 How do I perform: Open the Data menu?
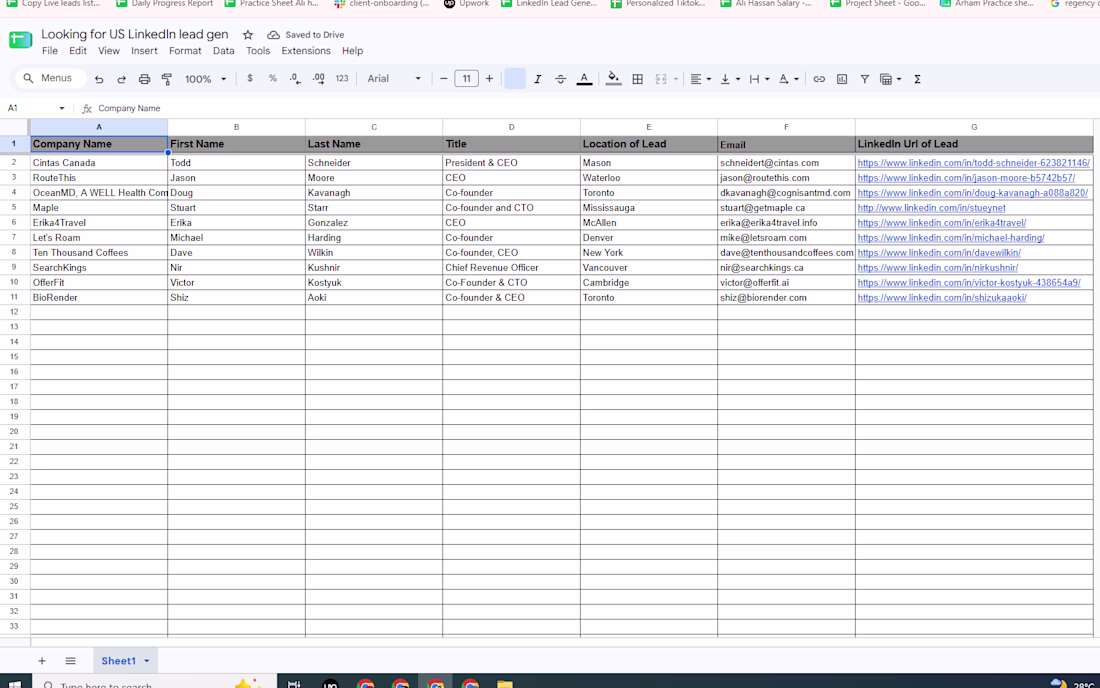pos(224,50)
